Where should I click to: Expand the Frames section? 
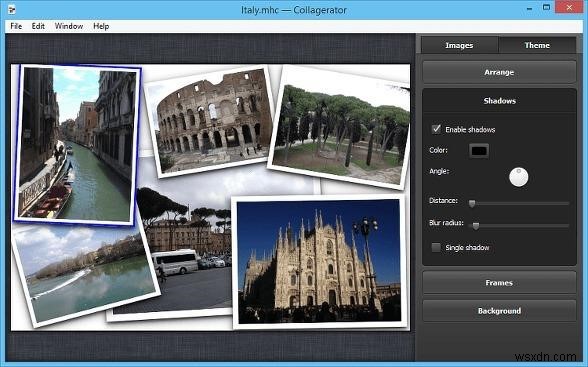click(x=499, y=283)
